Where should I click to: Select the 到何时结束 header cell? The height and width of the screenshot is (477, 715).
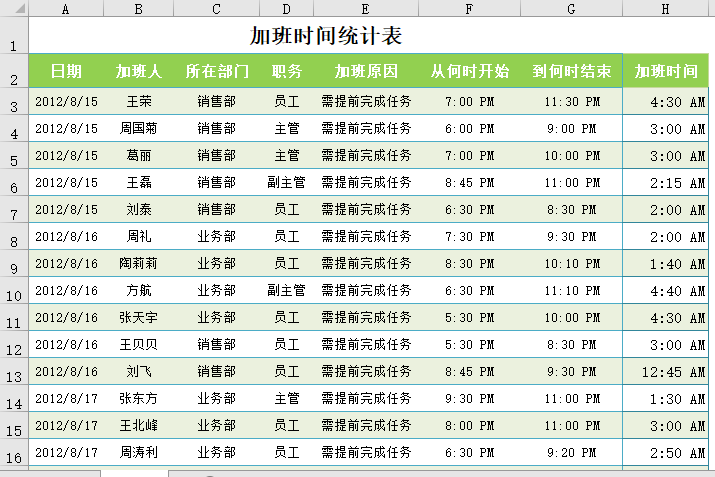[571, 72]
